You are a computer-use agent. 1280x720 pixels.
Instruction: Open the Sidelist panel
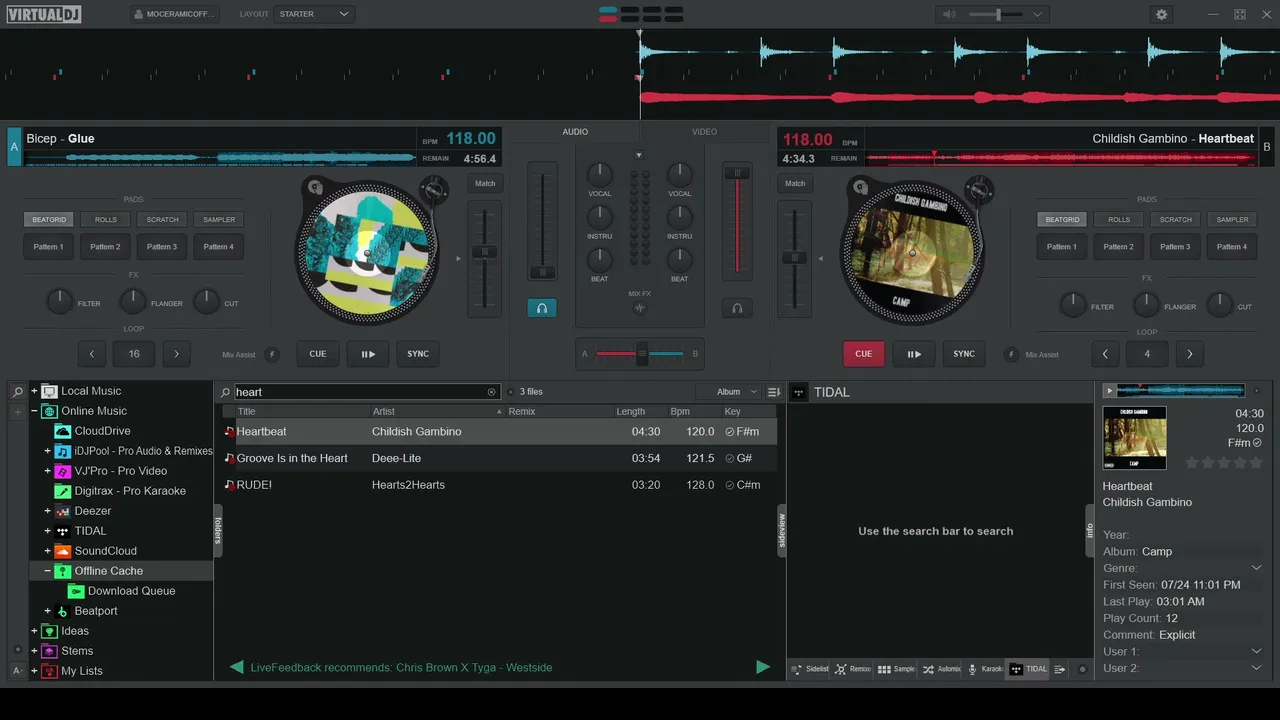click(810, 669)
